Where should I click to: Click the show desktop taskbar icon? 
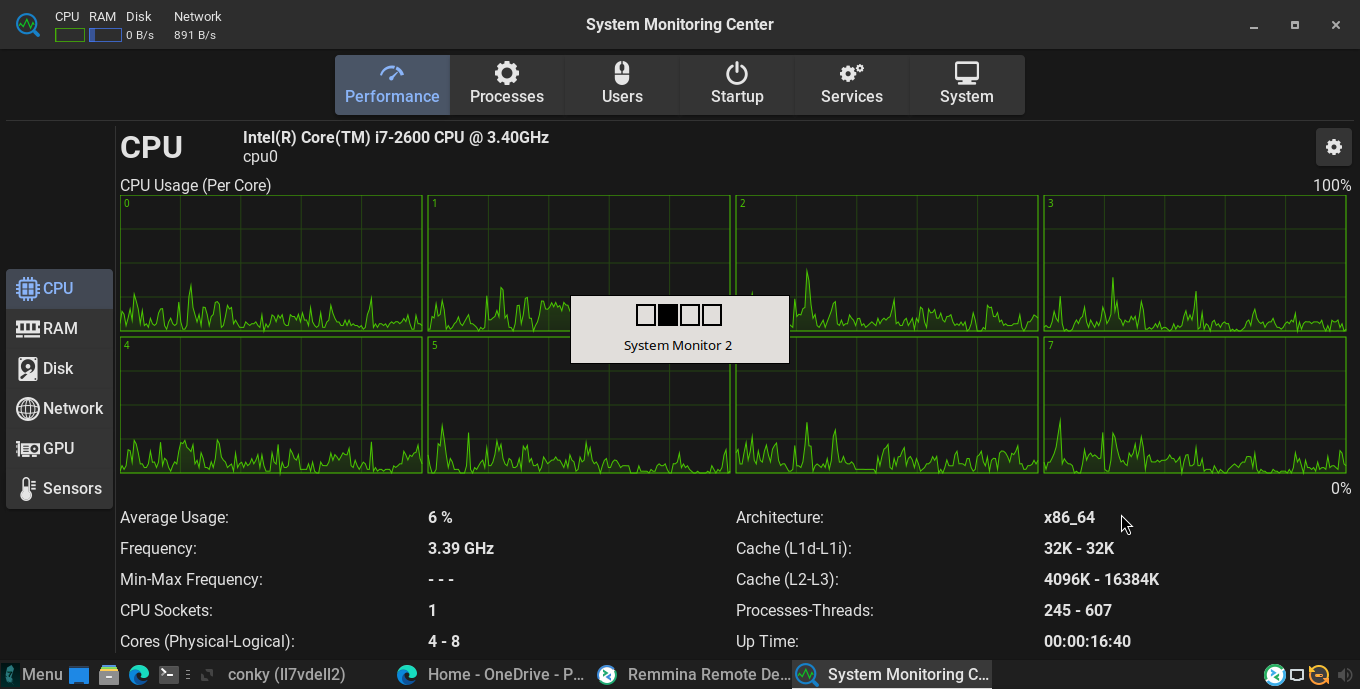(79, 675)
